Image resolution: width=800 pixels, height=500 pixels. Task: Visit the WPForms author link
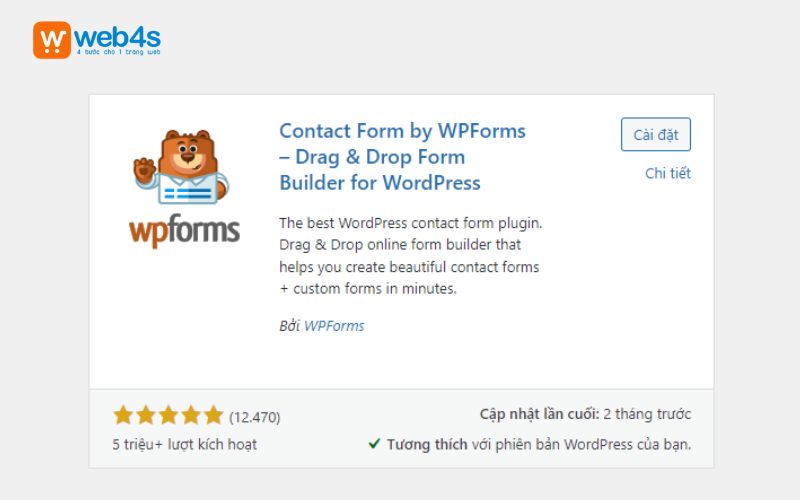334,325
